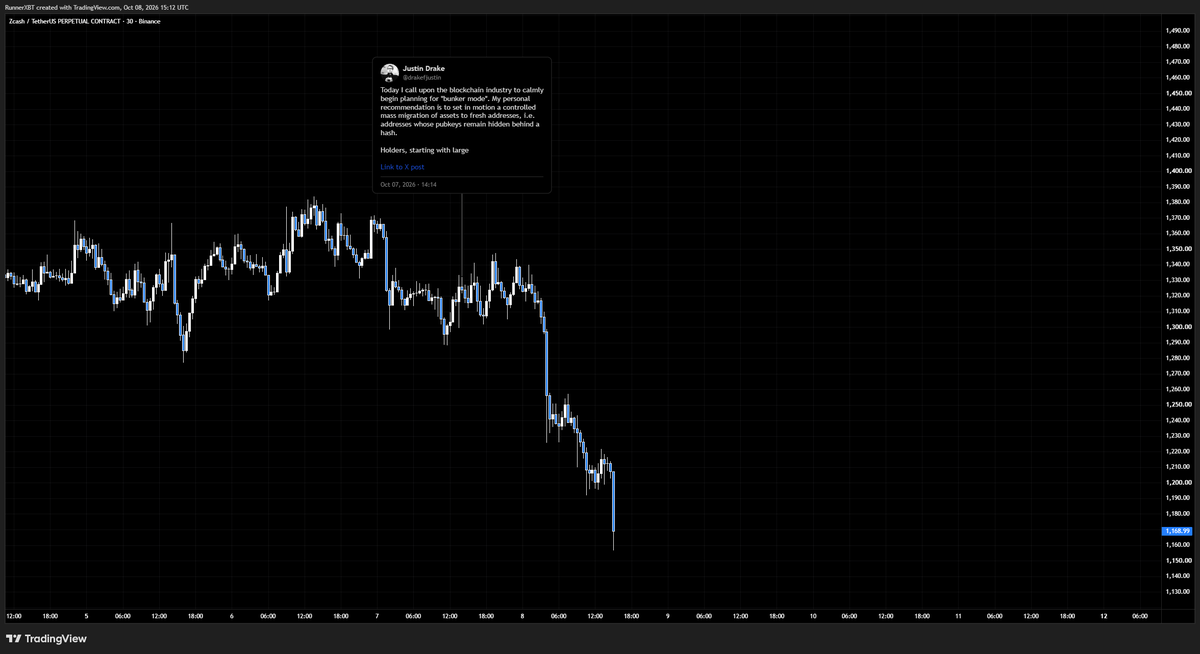The width and height of the screenshot is (1200, 654).
Task: Select the @drakefjustin handle
Action: 421,77
